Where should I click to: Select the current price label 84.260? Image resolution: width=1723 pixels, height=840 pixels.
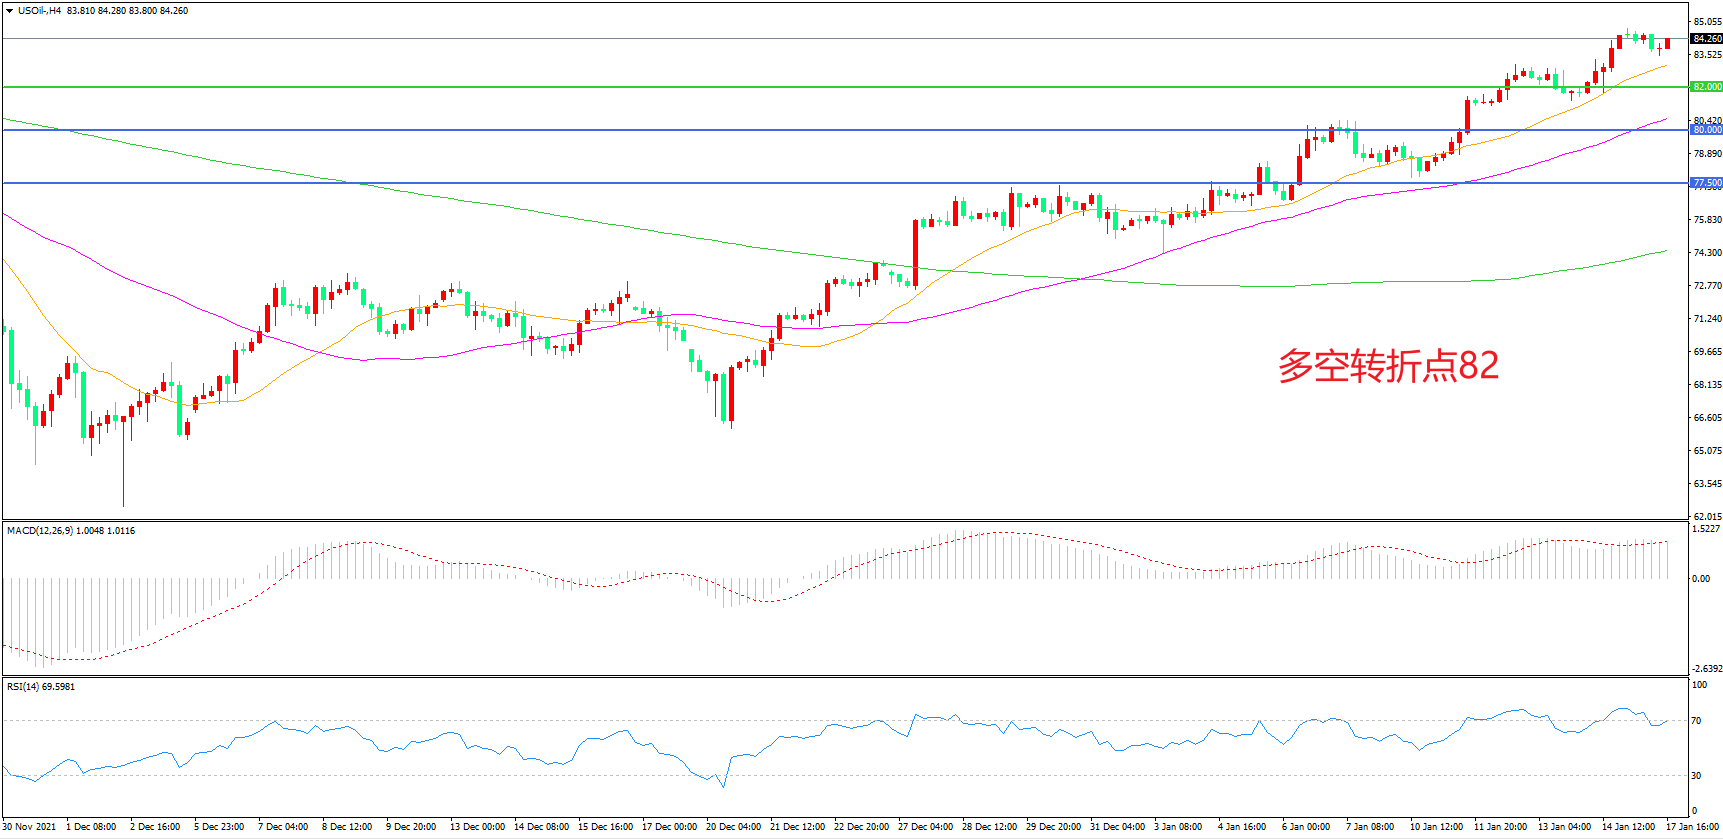click(x=1706, y=39)
